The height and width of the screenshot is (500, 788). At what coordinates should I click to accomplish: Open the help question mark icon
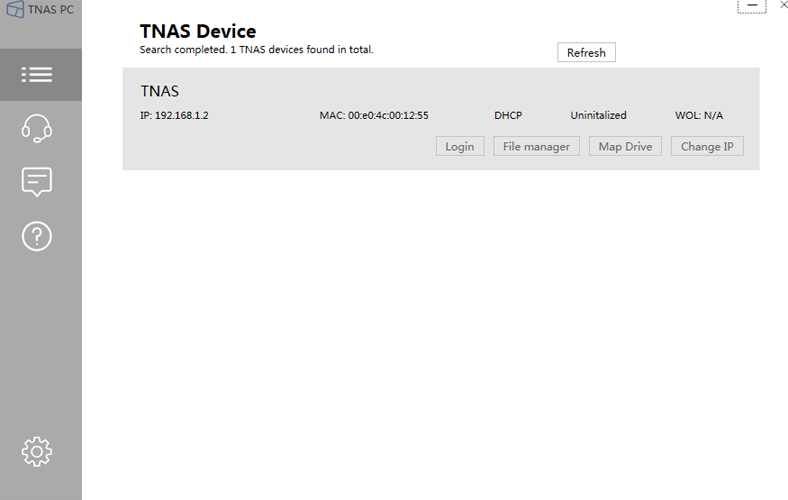click(x=37, y=236)
